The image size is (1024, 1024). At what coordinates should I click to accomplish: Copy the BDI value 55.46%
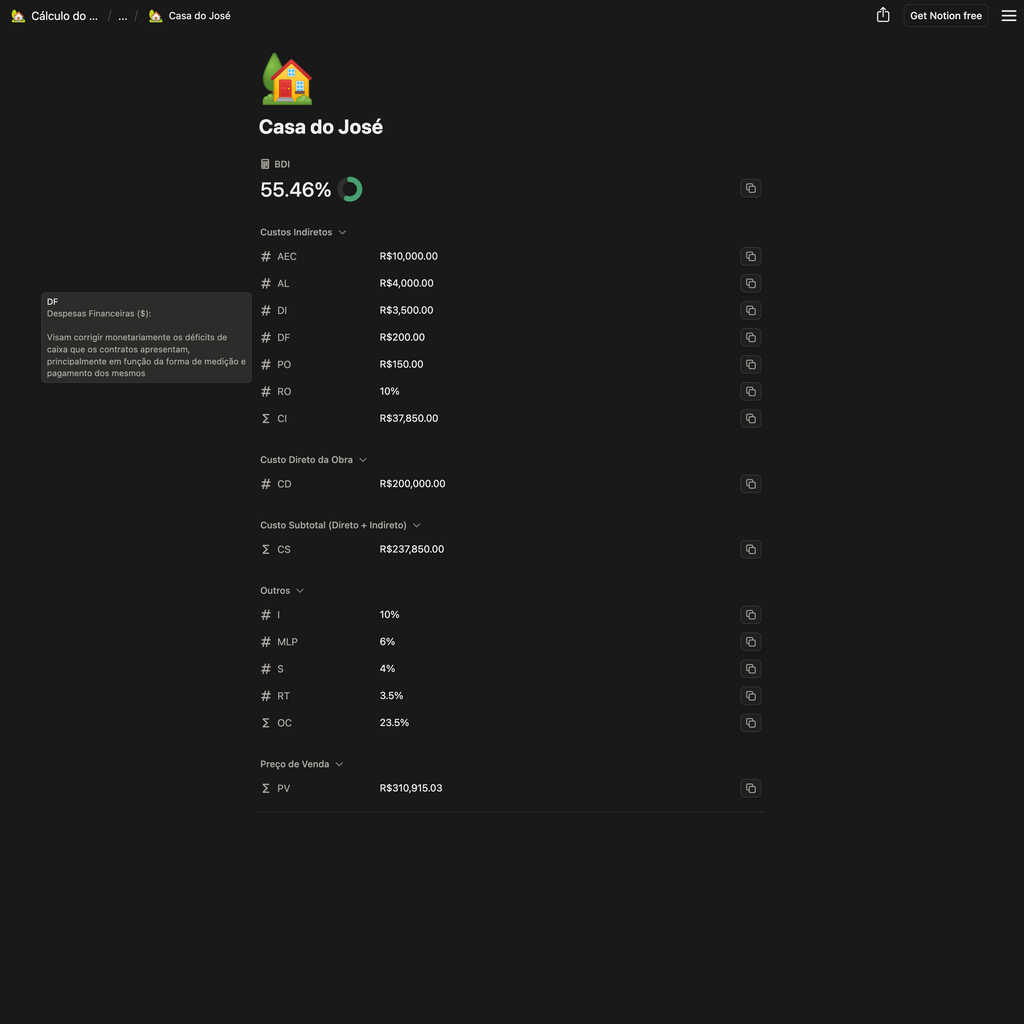click(750, 188)
